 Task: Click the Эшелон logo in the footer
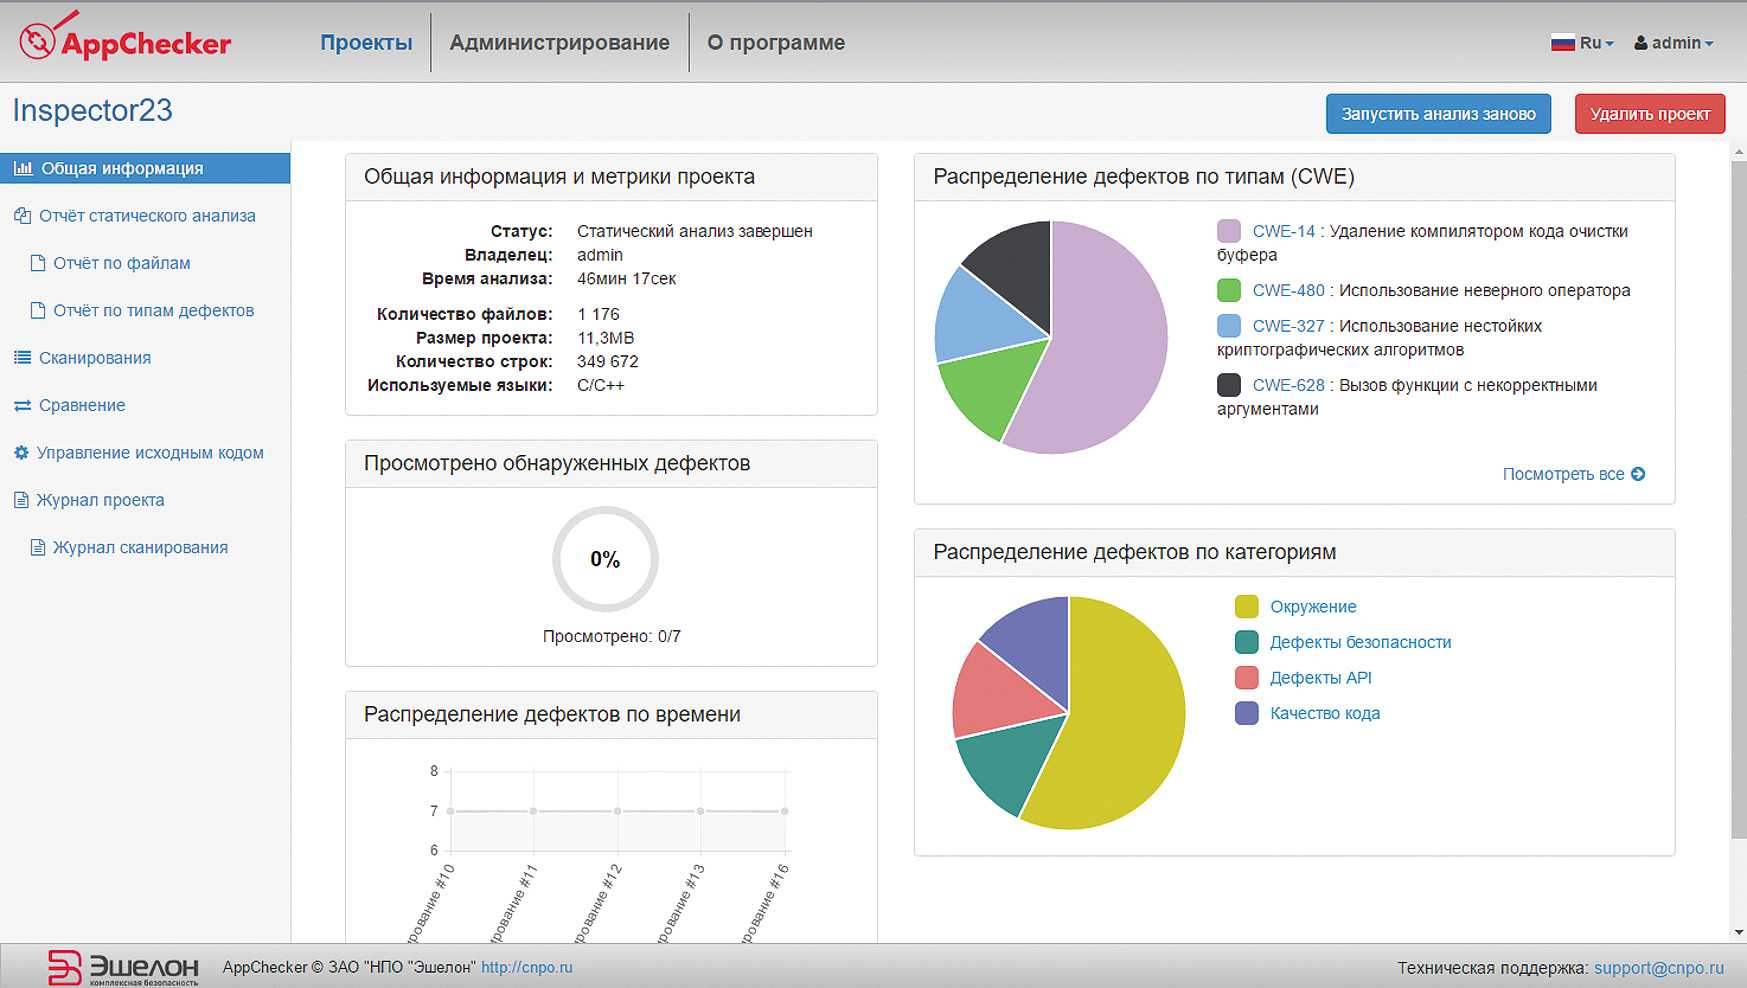(x=123, y=967)
